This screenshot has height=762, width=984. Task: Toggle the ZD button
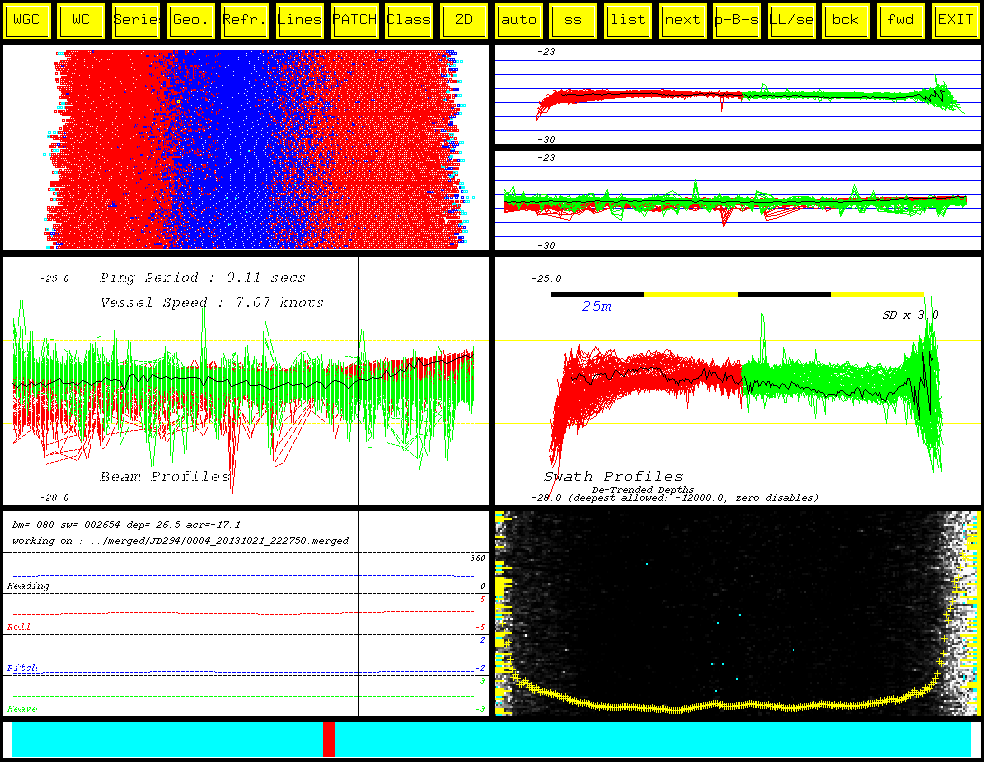464,20
